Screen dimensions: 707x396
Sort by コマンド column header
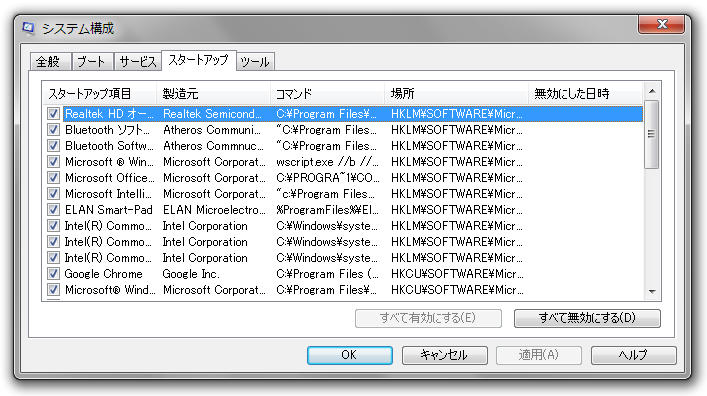[x=327, y=93]
